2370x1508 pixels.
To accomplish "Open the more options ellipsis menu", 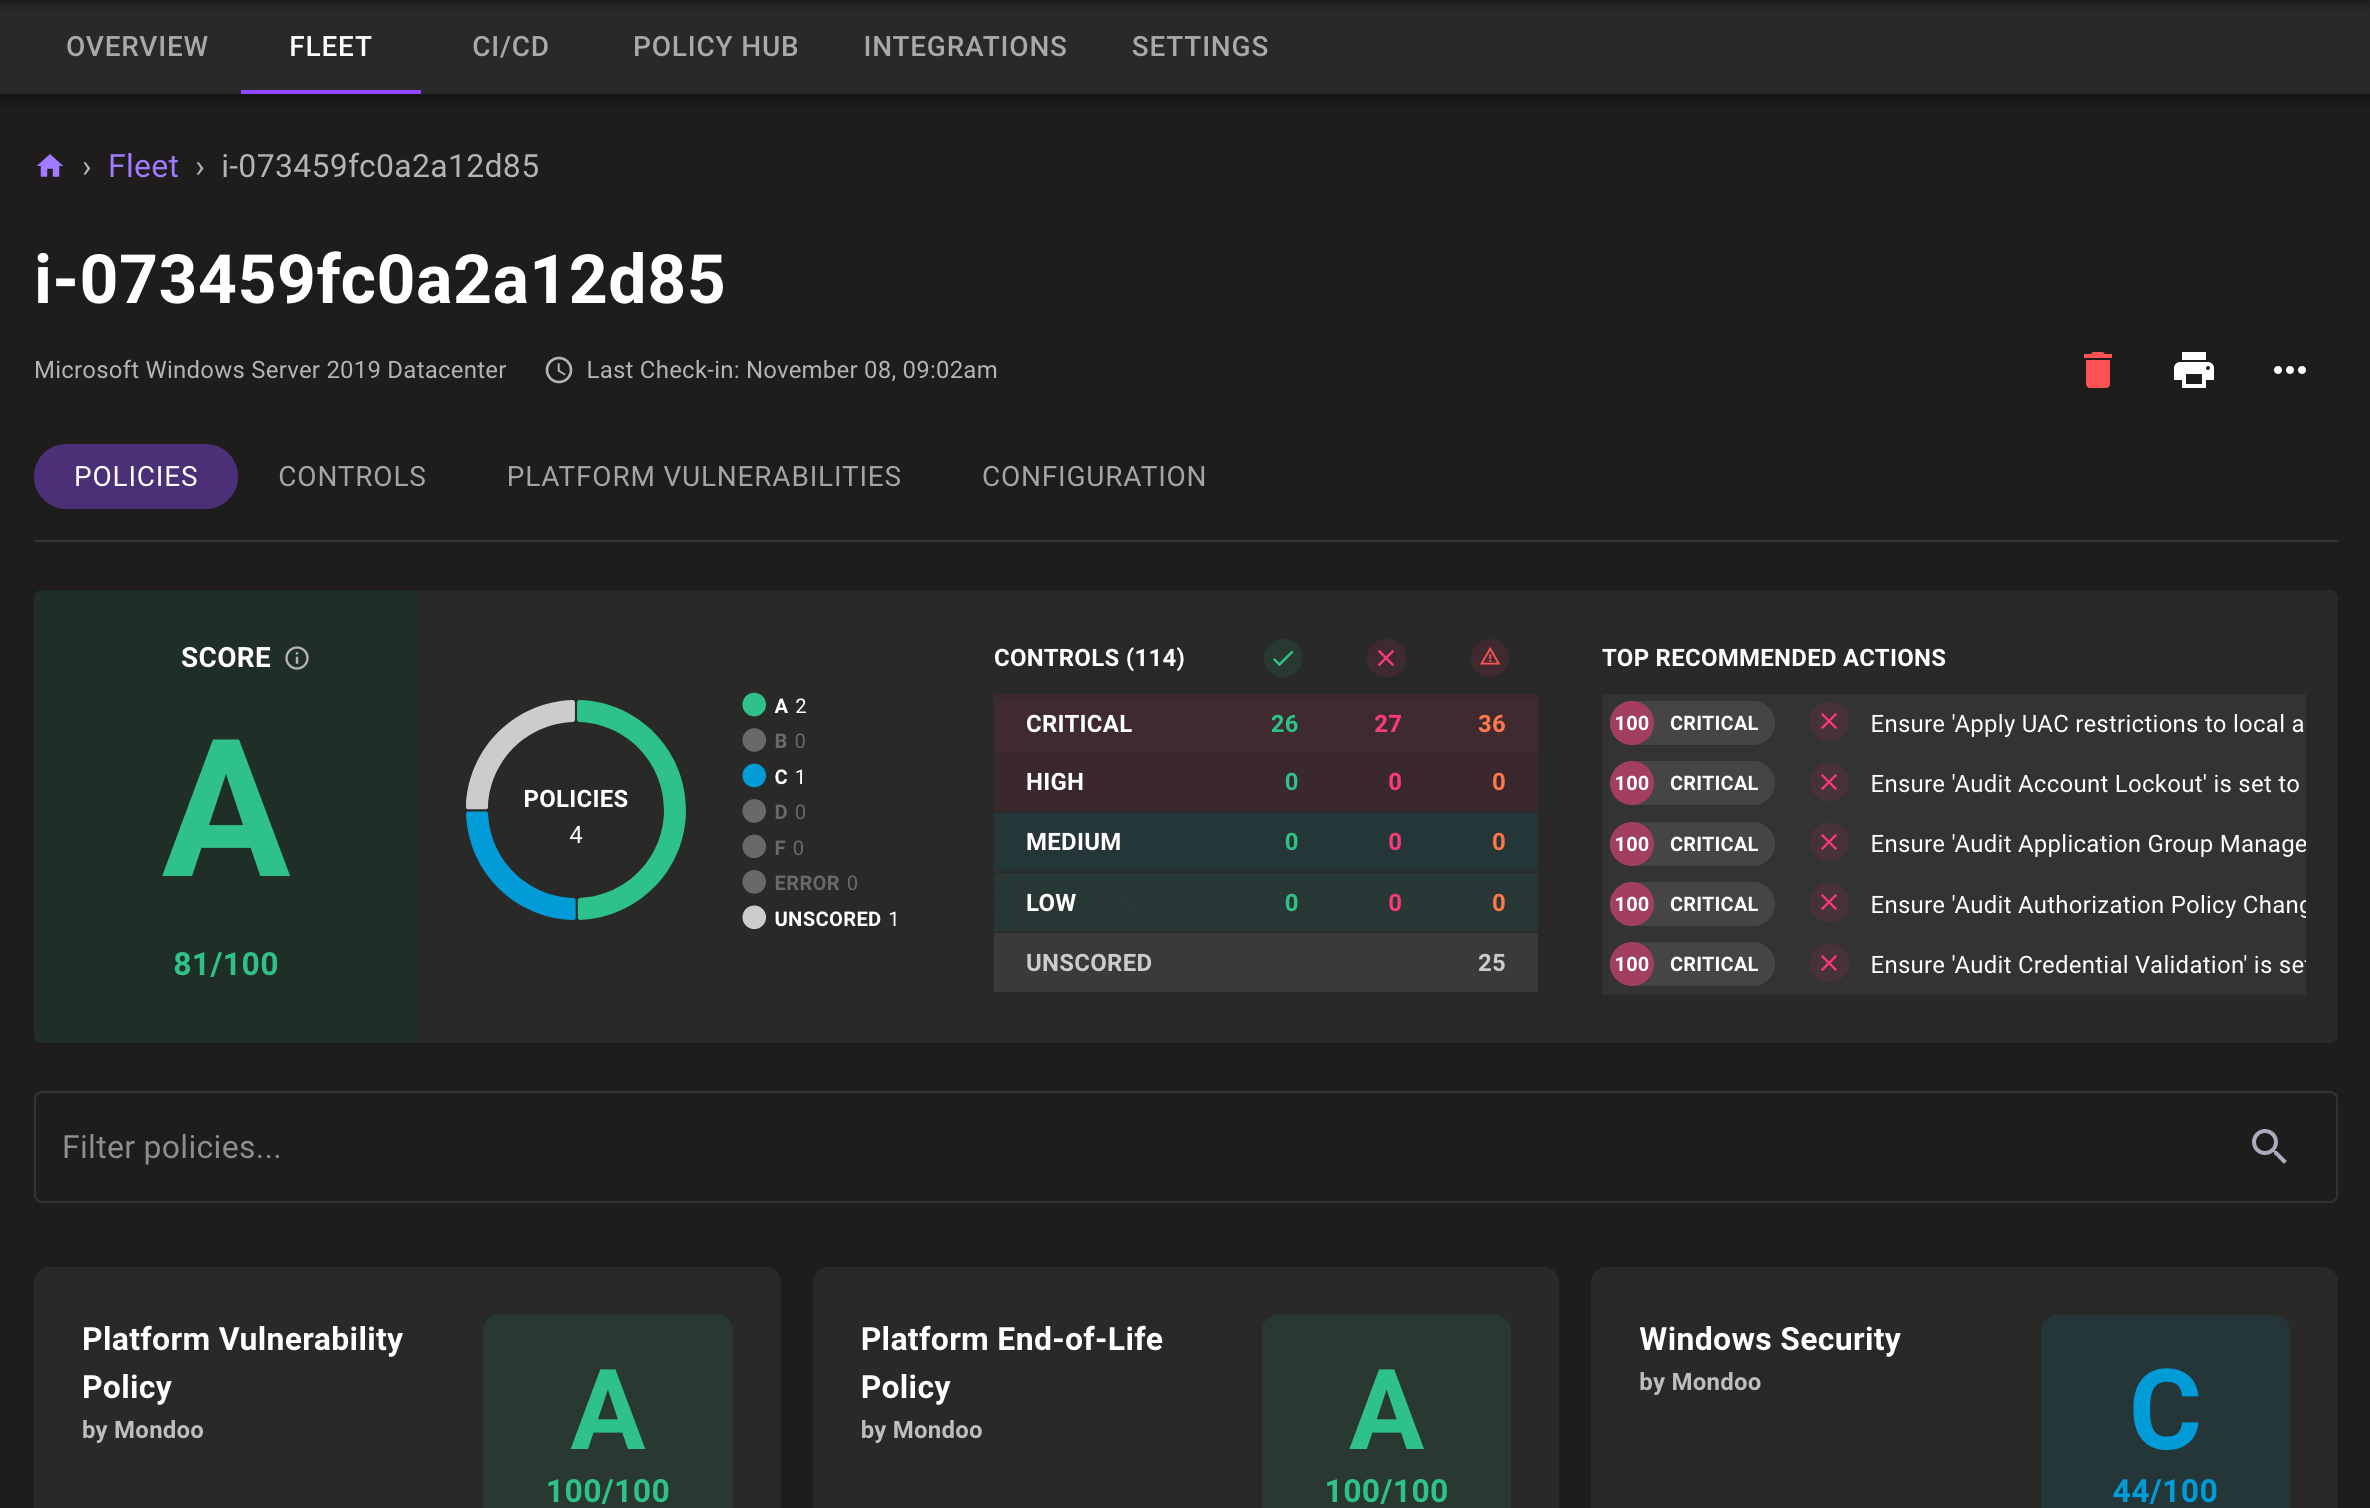I will tap(2289, 369).
